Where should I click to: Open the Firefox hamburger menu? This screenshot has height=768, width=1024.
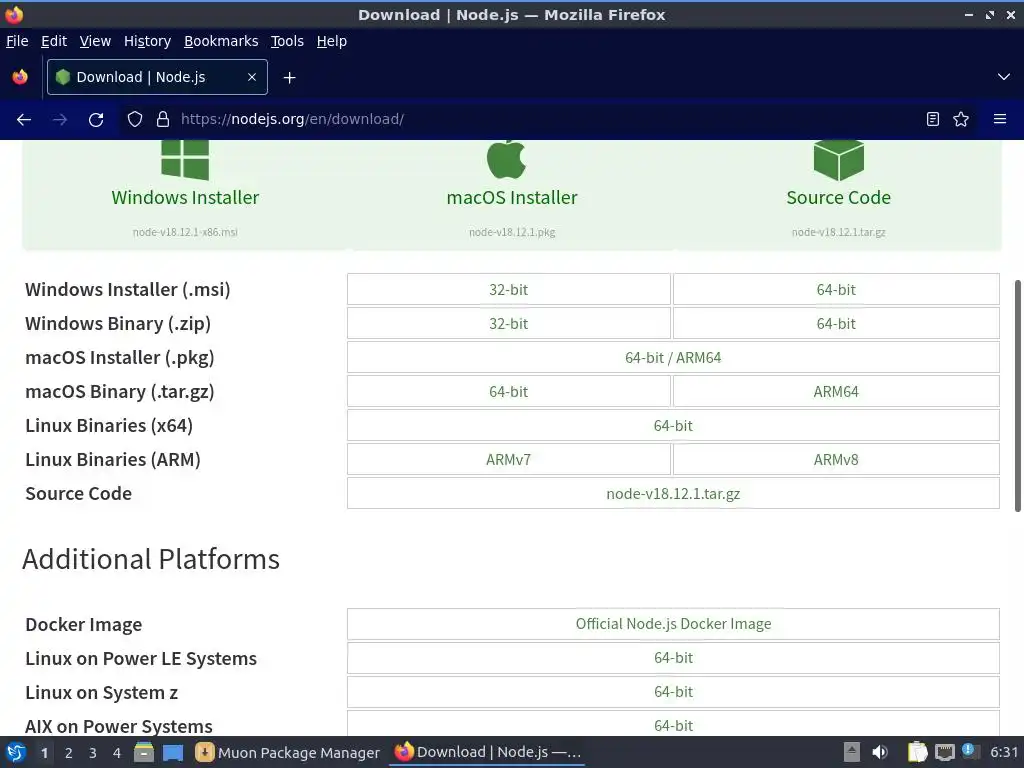(1000, 120)
